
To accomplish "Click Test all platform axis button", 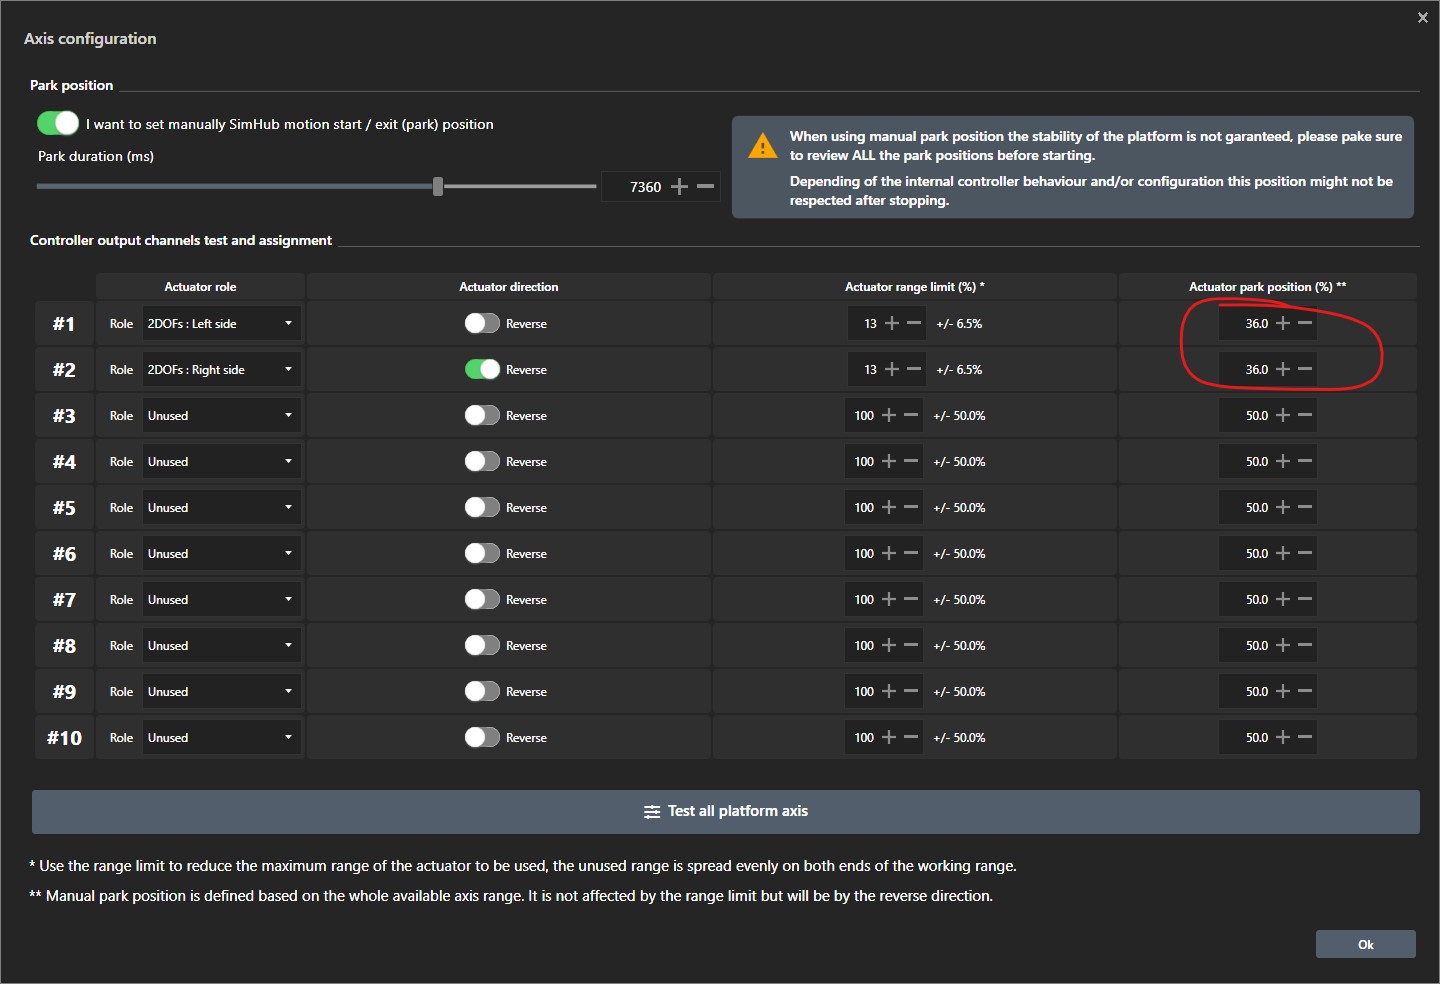I will [725, 812].
